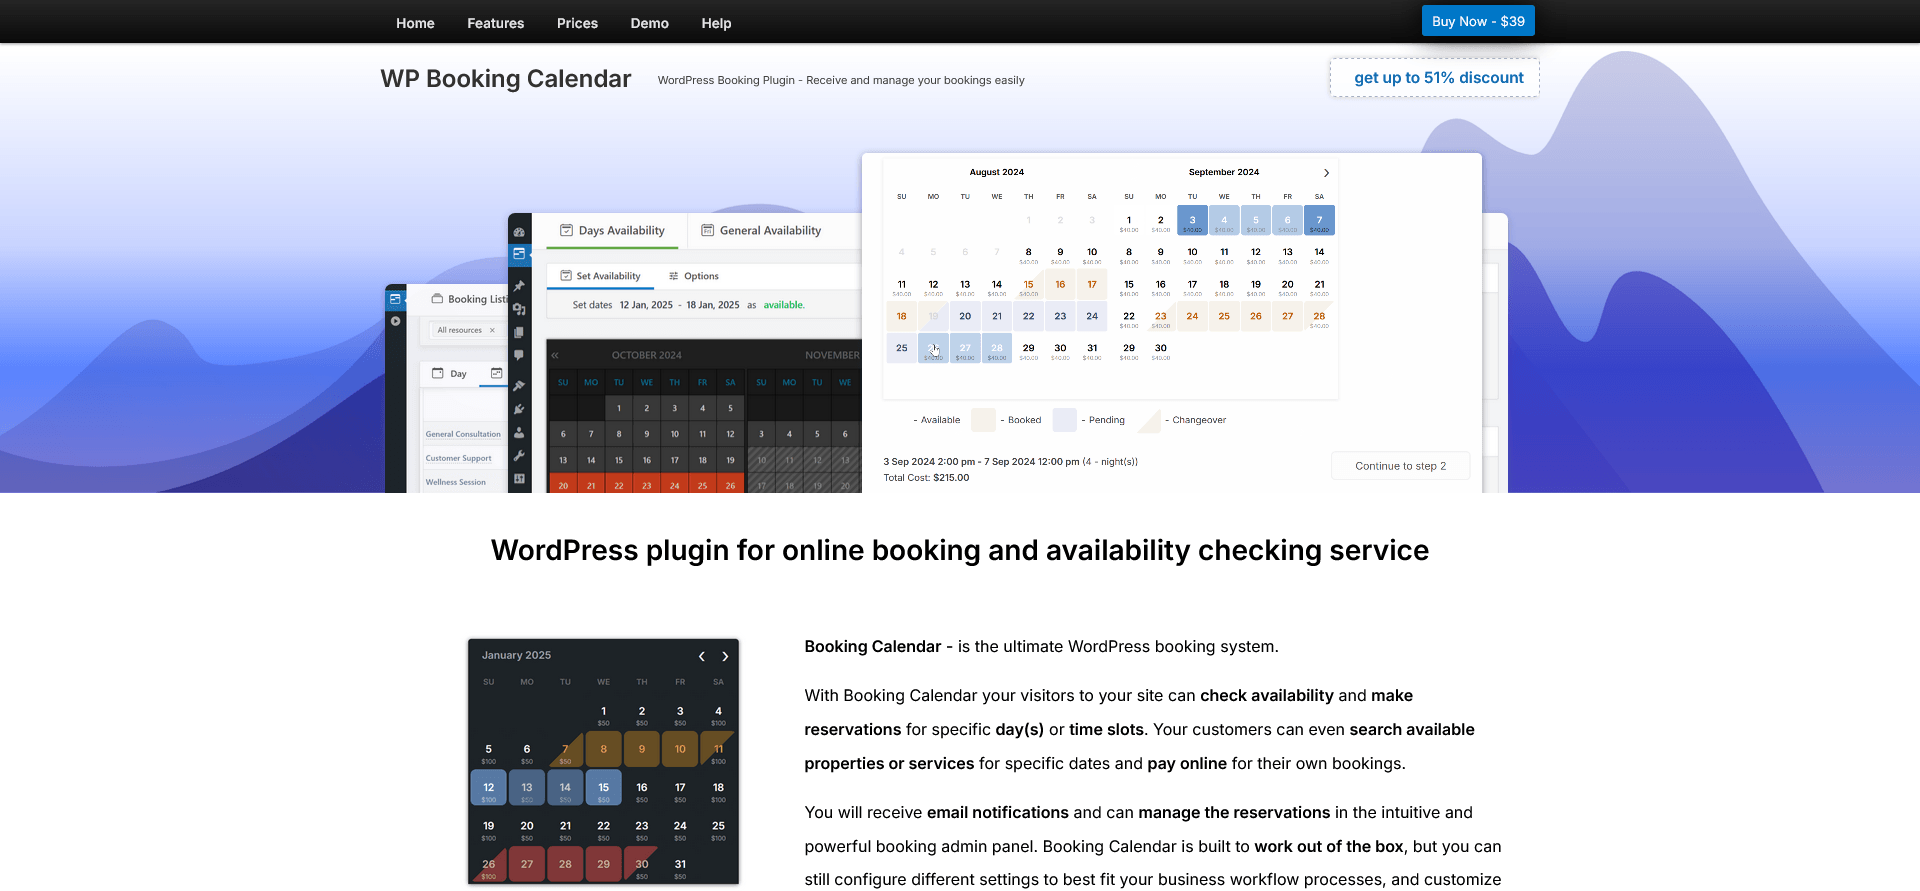The height and width of the screenshot is (891, 1920).
Task: Select August 29 in the August 2024 calendar
Action: pyautogui.click(x=1028, y=349)
